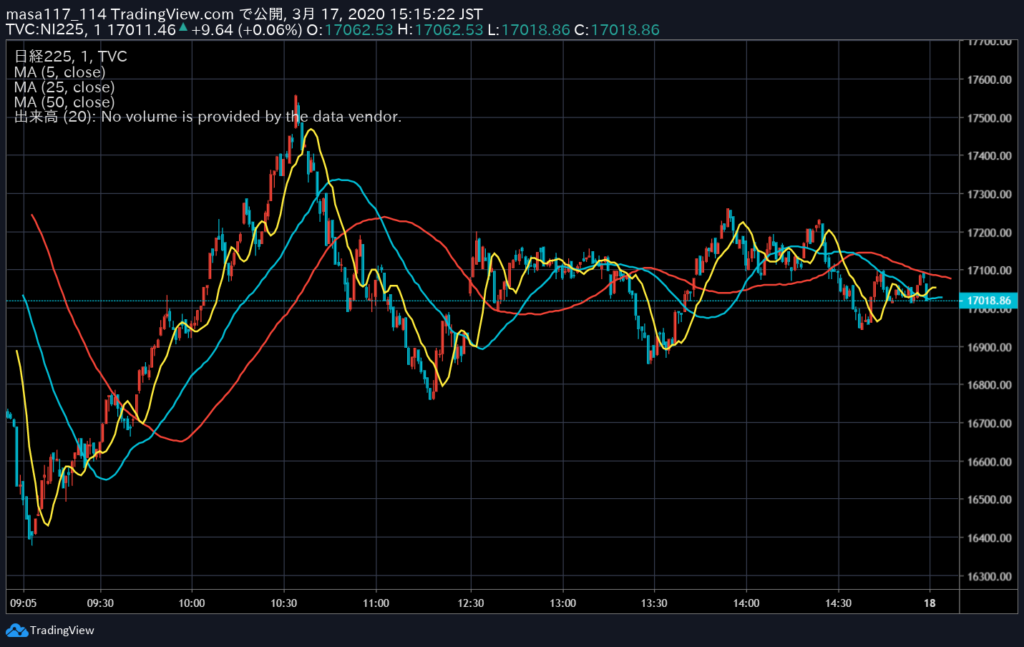Click the 17300.00 price axis label
The width and height of the screenshot is (1024, 647).
tap(989, 195)
